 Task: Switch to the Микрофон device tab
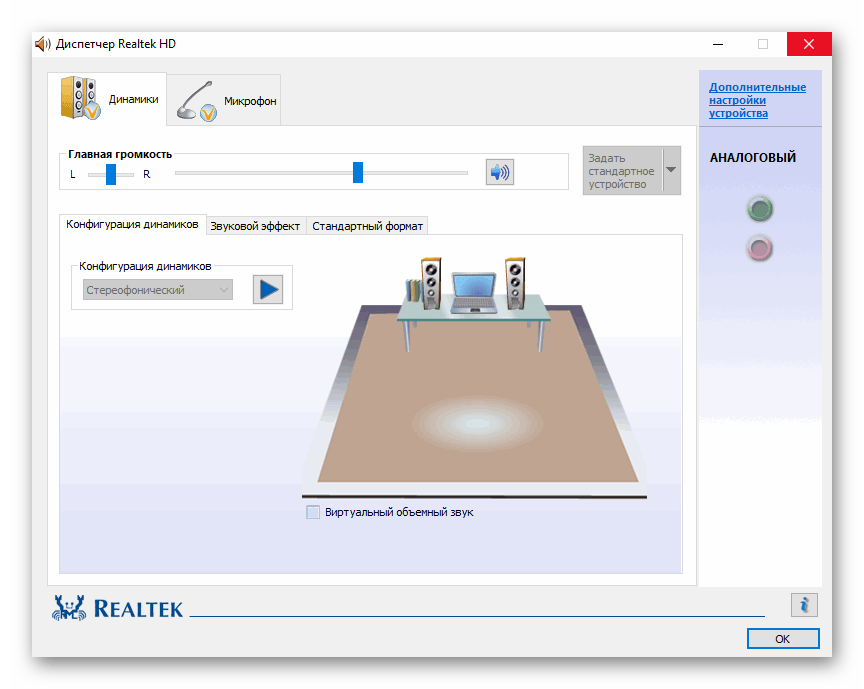(x=224, y=101)
